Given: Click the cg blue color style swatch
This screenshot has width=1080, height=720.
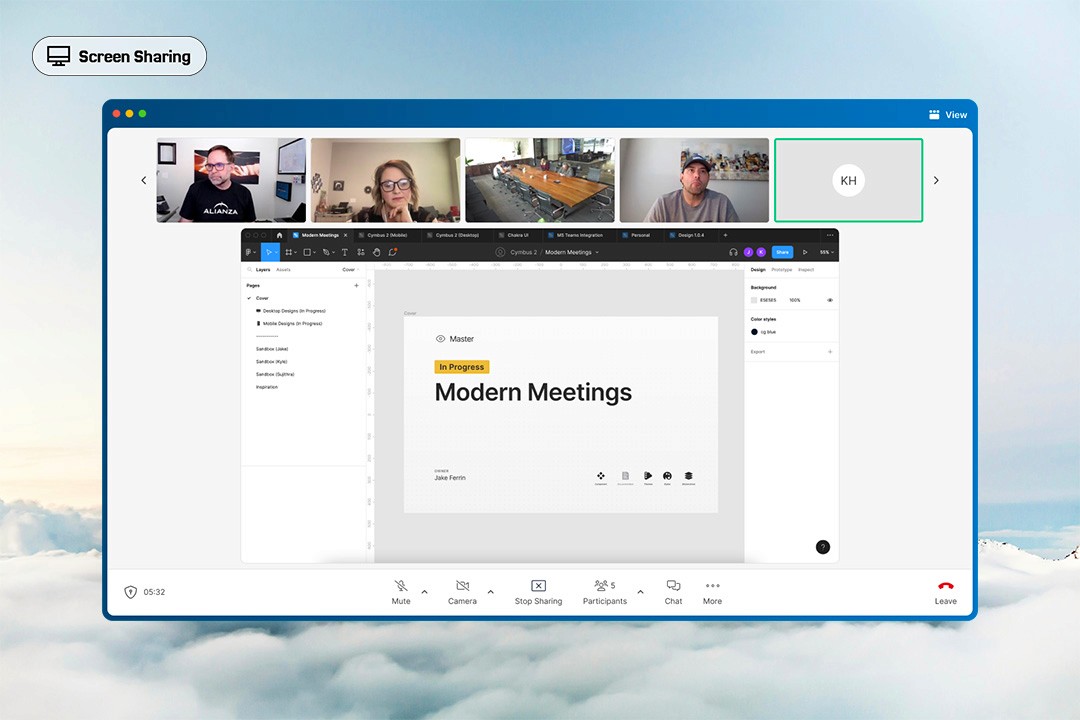Looking at the screenshot, I should coord(754,332).
